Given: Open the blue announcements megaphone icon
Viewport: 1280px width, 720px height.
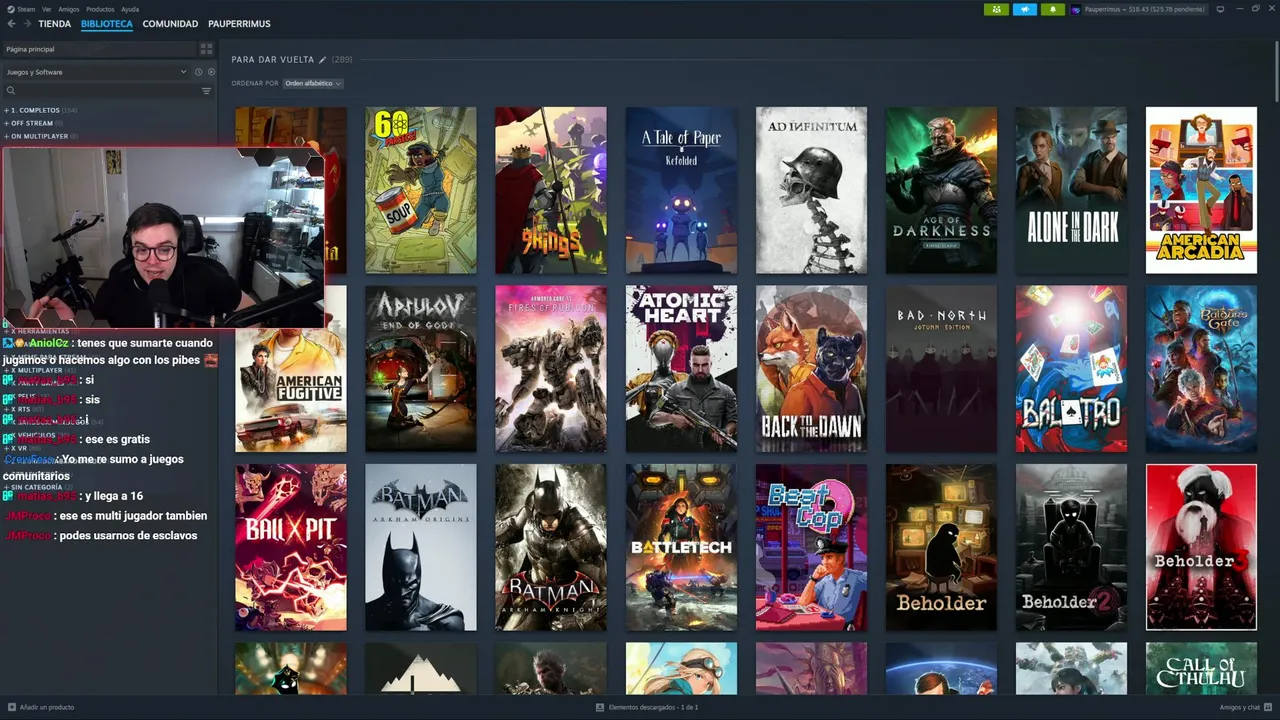Looking at the screenshot, I should pyautogui.click(x=1024, y=9).
